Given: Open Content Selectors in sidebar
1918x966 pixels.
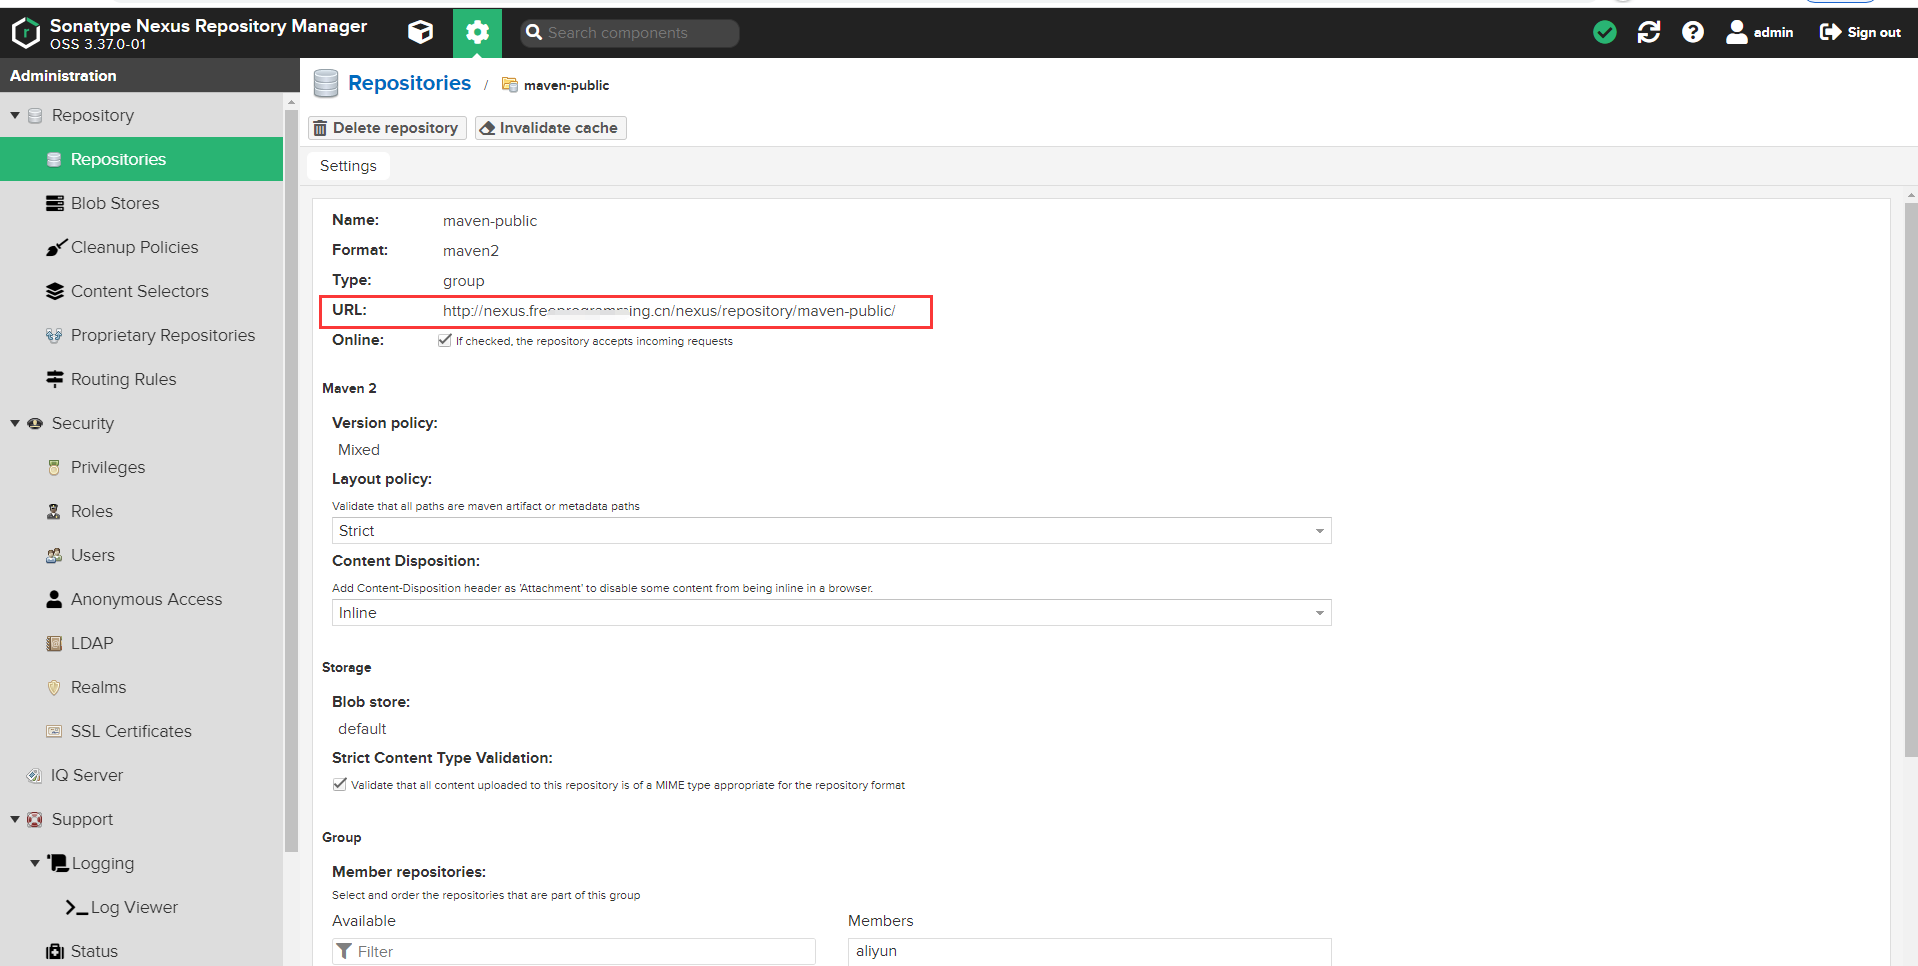Looking at the screenshot, I should coord(141,291).
